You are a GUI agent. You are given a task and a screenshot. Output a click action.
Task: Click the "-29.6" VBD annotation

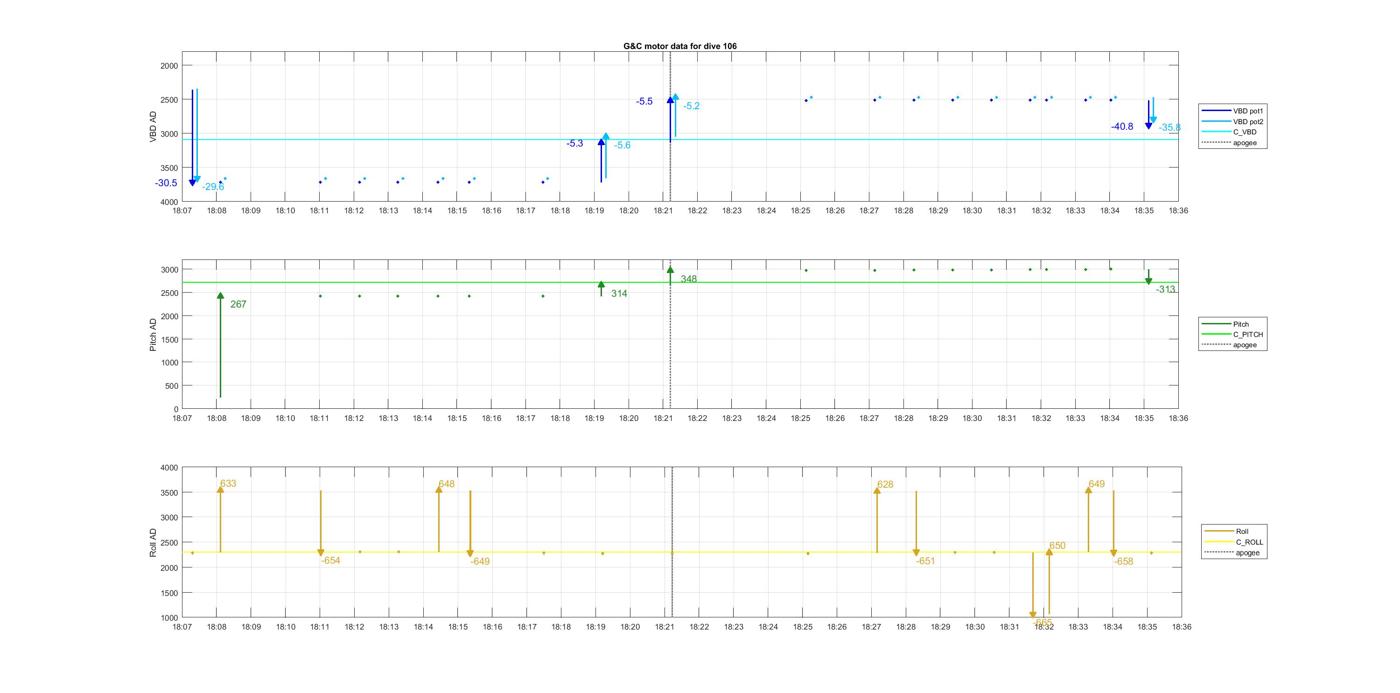coord(213,187)
